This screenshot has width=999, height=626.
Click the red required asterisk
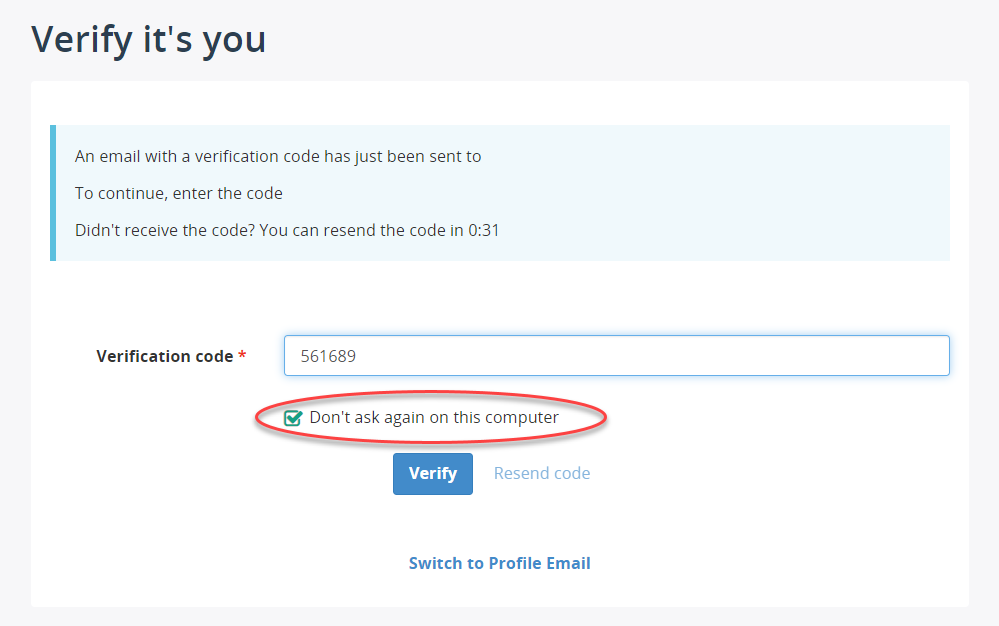(242, 355)
